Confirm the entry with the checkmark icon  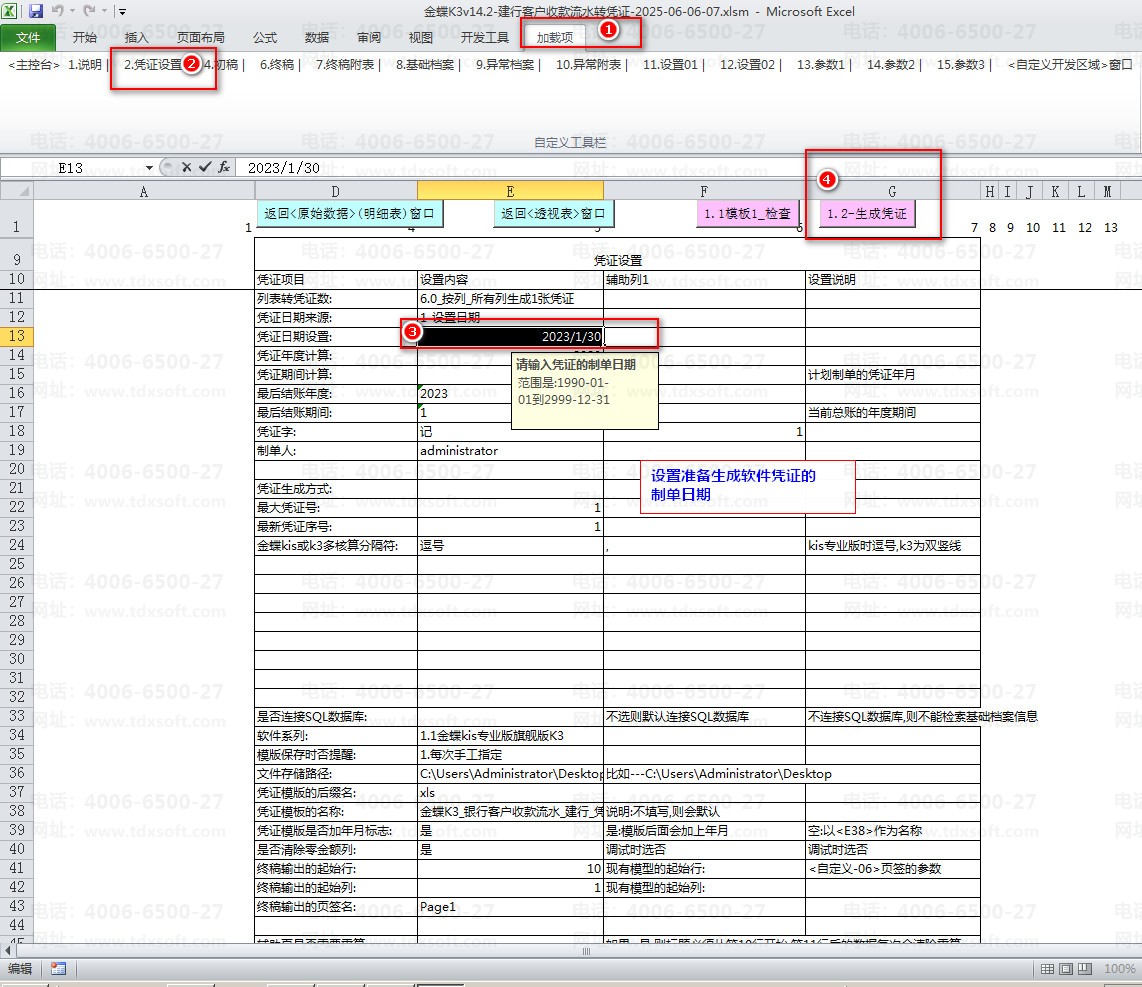tap(205, 168)
